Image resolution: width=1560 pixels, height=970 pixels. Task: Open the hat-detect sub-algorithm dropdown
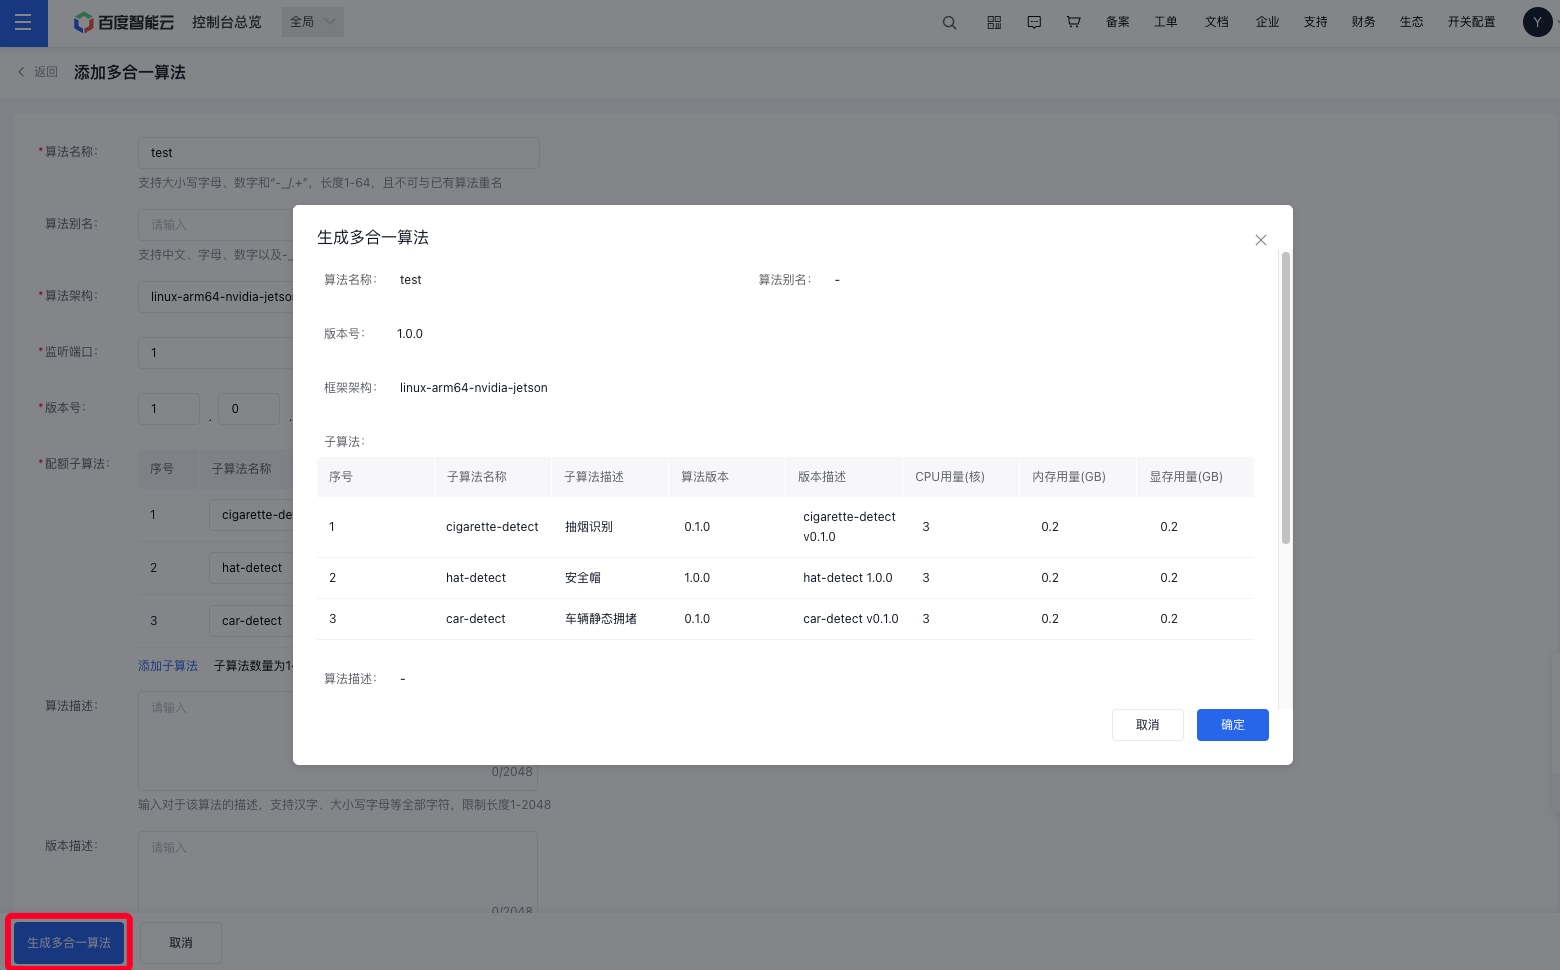point(252,568)
